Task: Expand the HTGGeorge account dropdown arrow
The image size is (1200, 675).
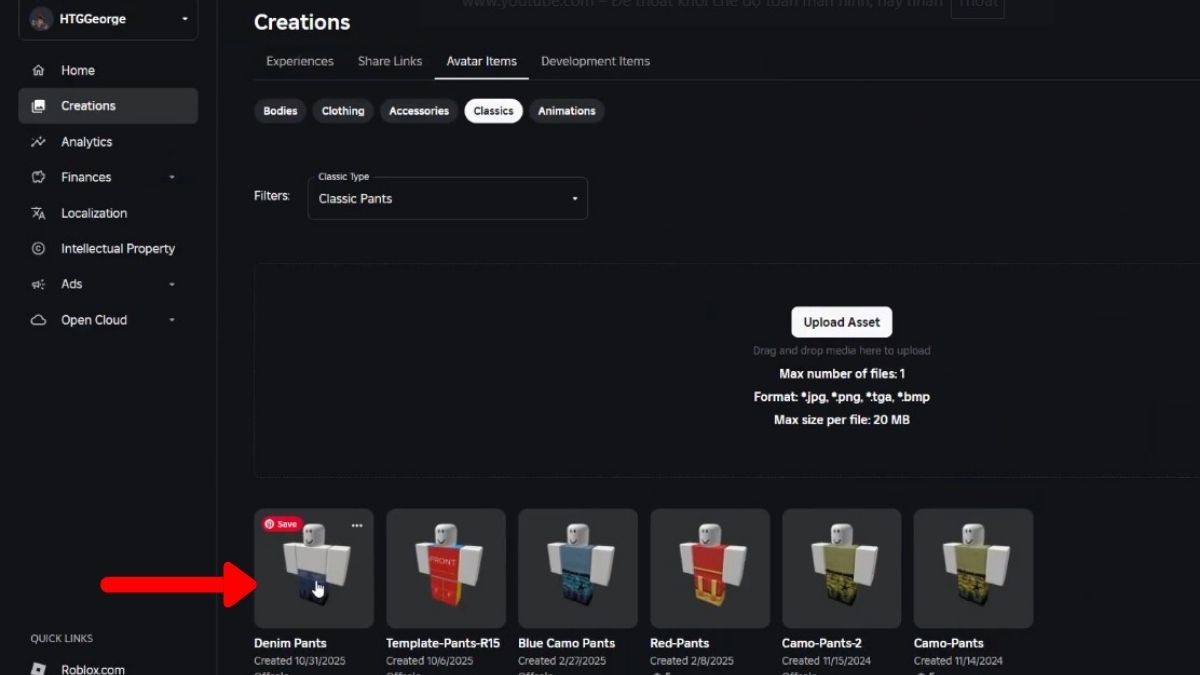Action: [x=185, y=19]
